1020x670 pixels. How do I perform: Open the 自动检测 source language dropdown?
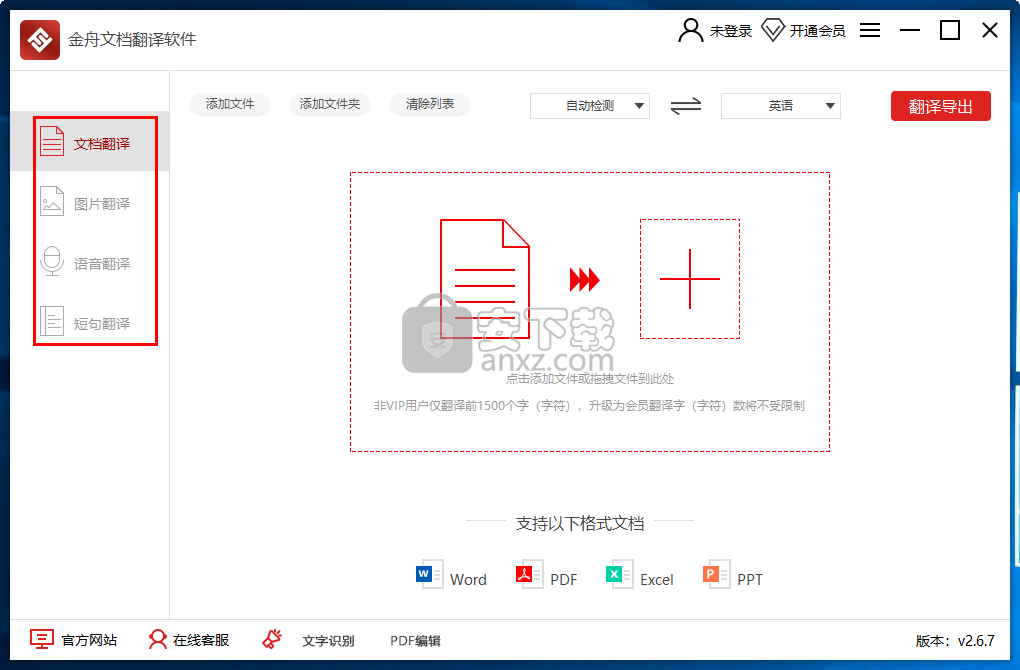pyautogui.click(x=590, y=106)
